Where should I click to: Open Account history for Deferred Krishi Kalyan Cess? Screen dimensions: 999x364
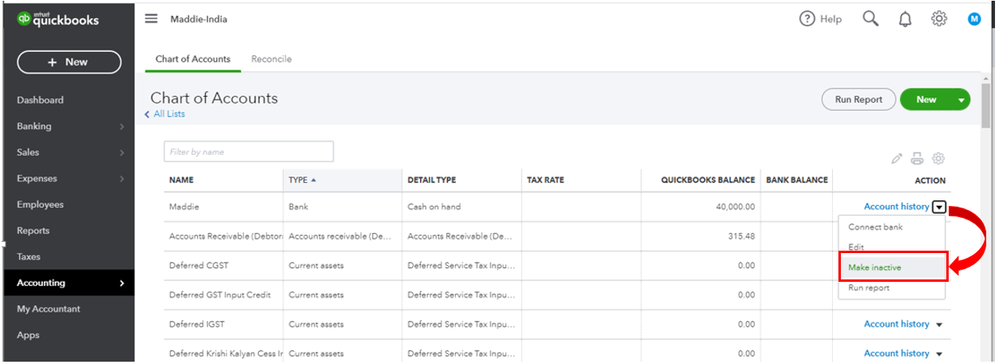(x=896, y=353)
